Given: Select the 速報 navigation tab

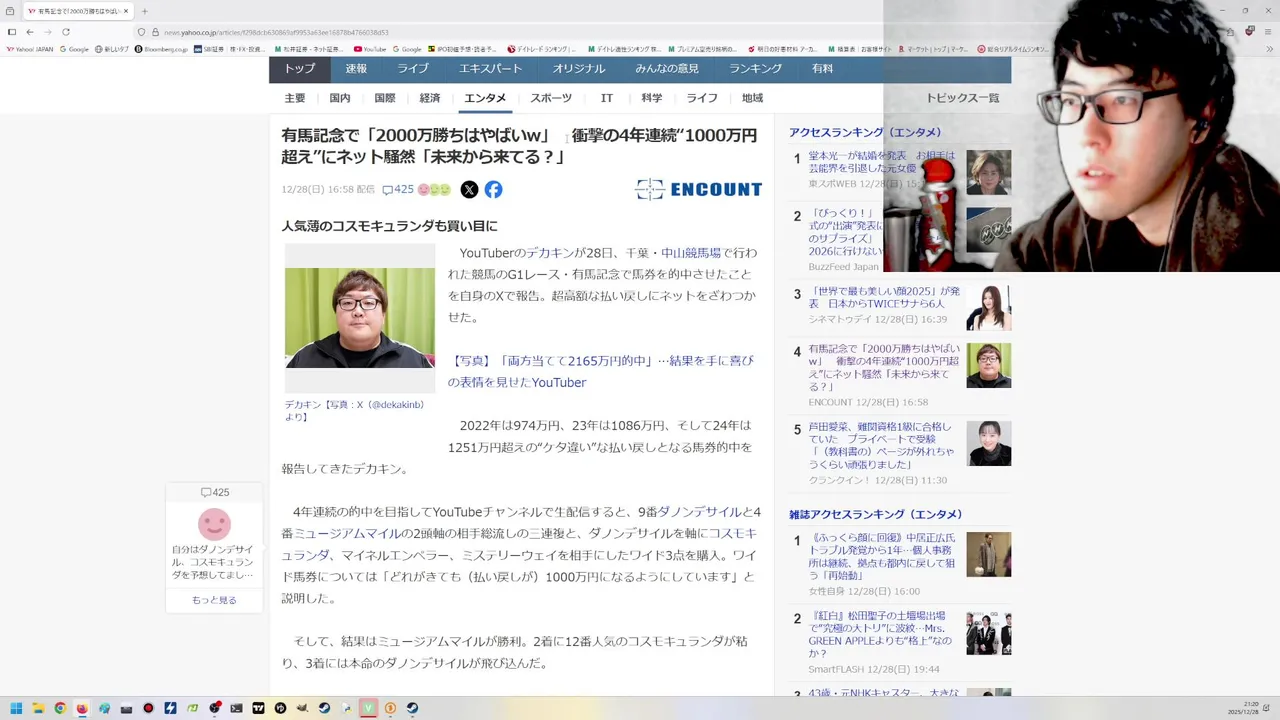Looking at the screenshot, I should [356, 69].
